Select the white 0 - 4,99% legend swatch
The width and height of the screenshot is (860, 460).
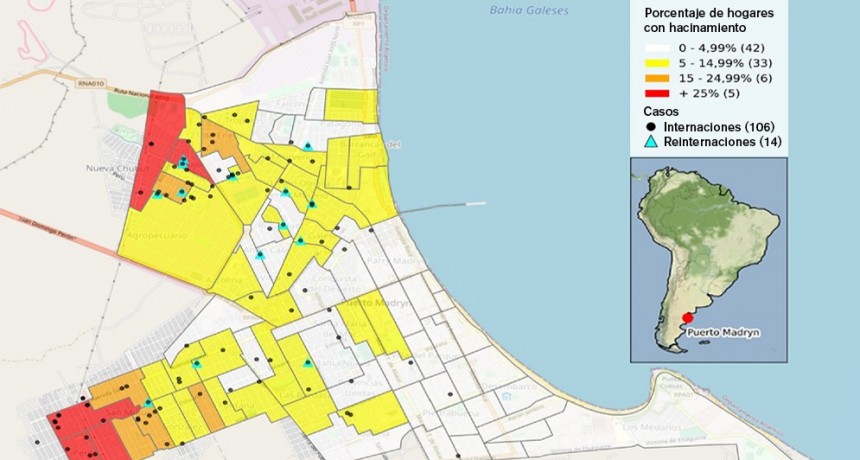coord(657,48)
